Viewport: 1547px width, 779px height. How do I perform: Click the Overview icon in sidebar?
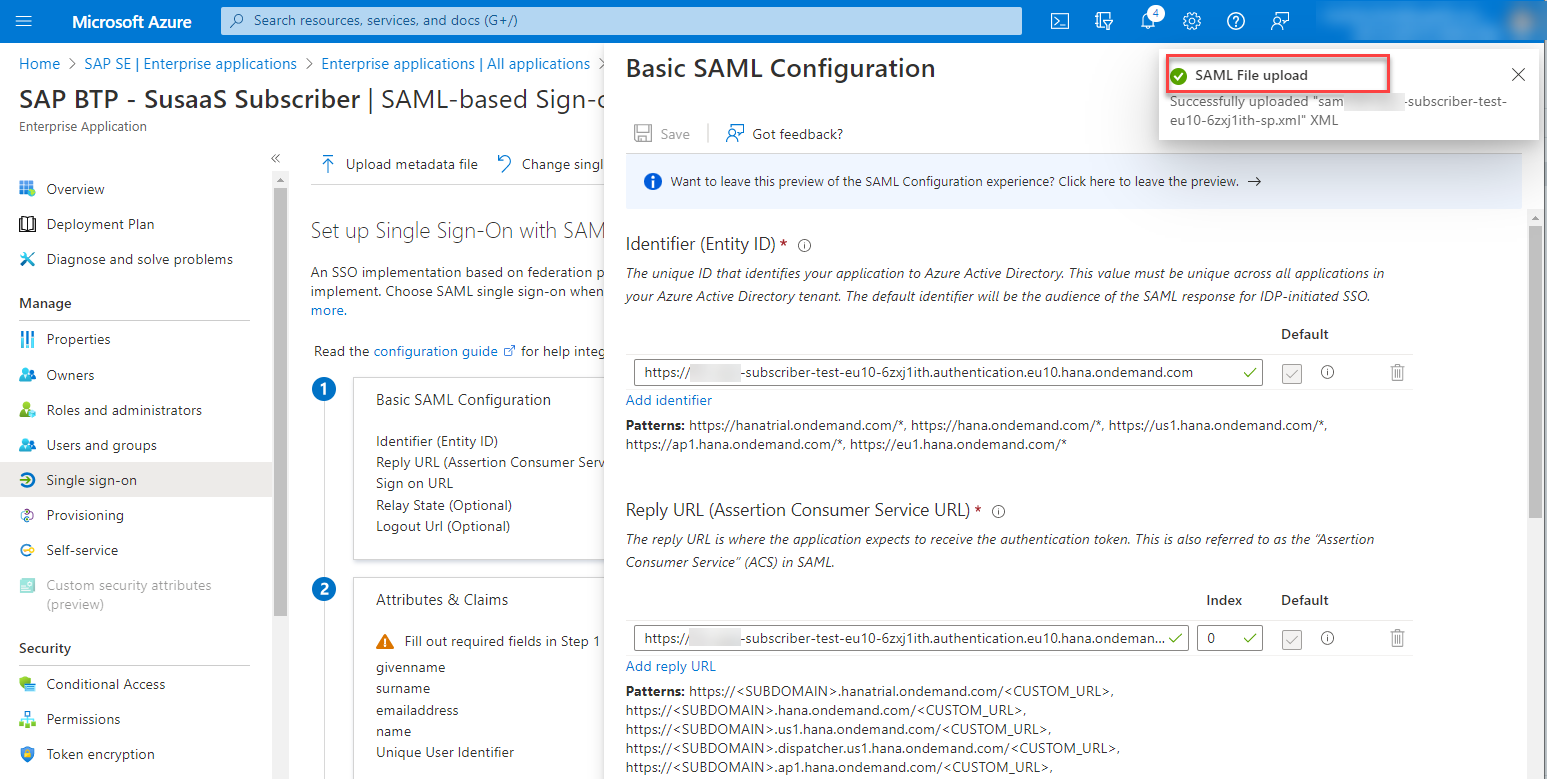27,189
